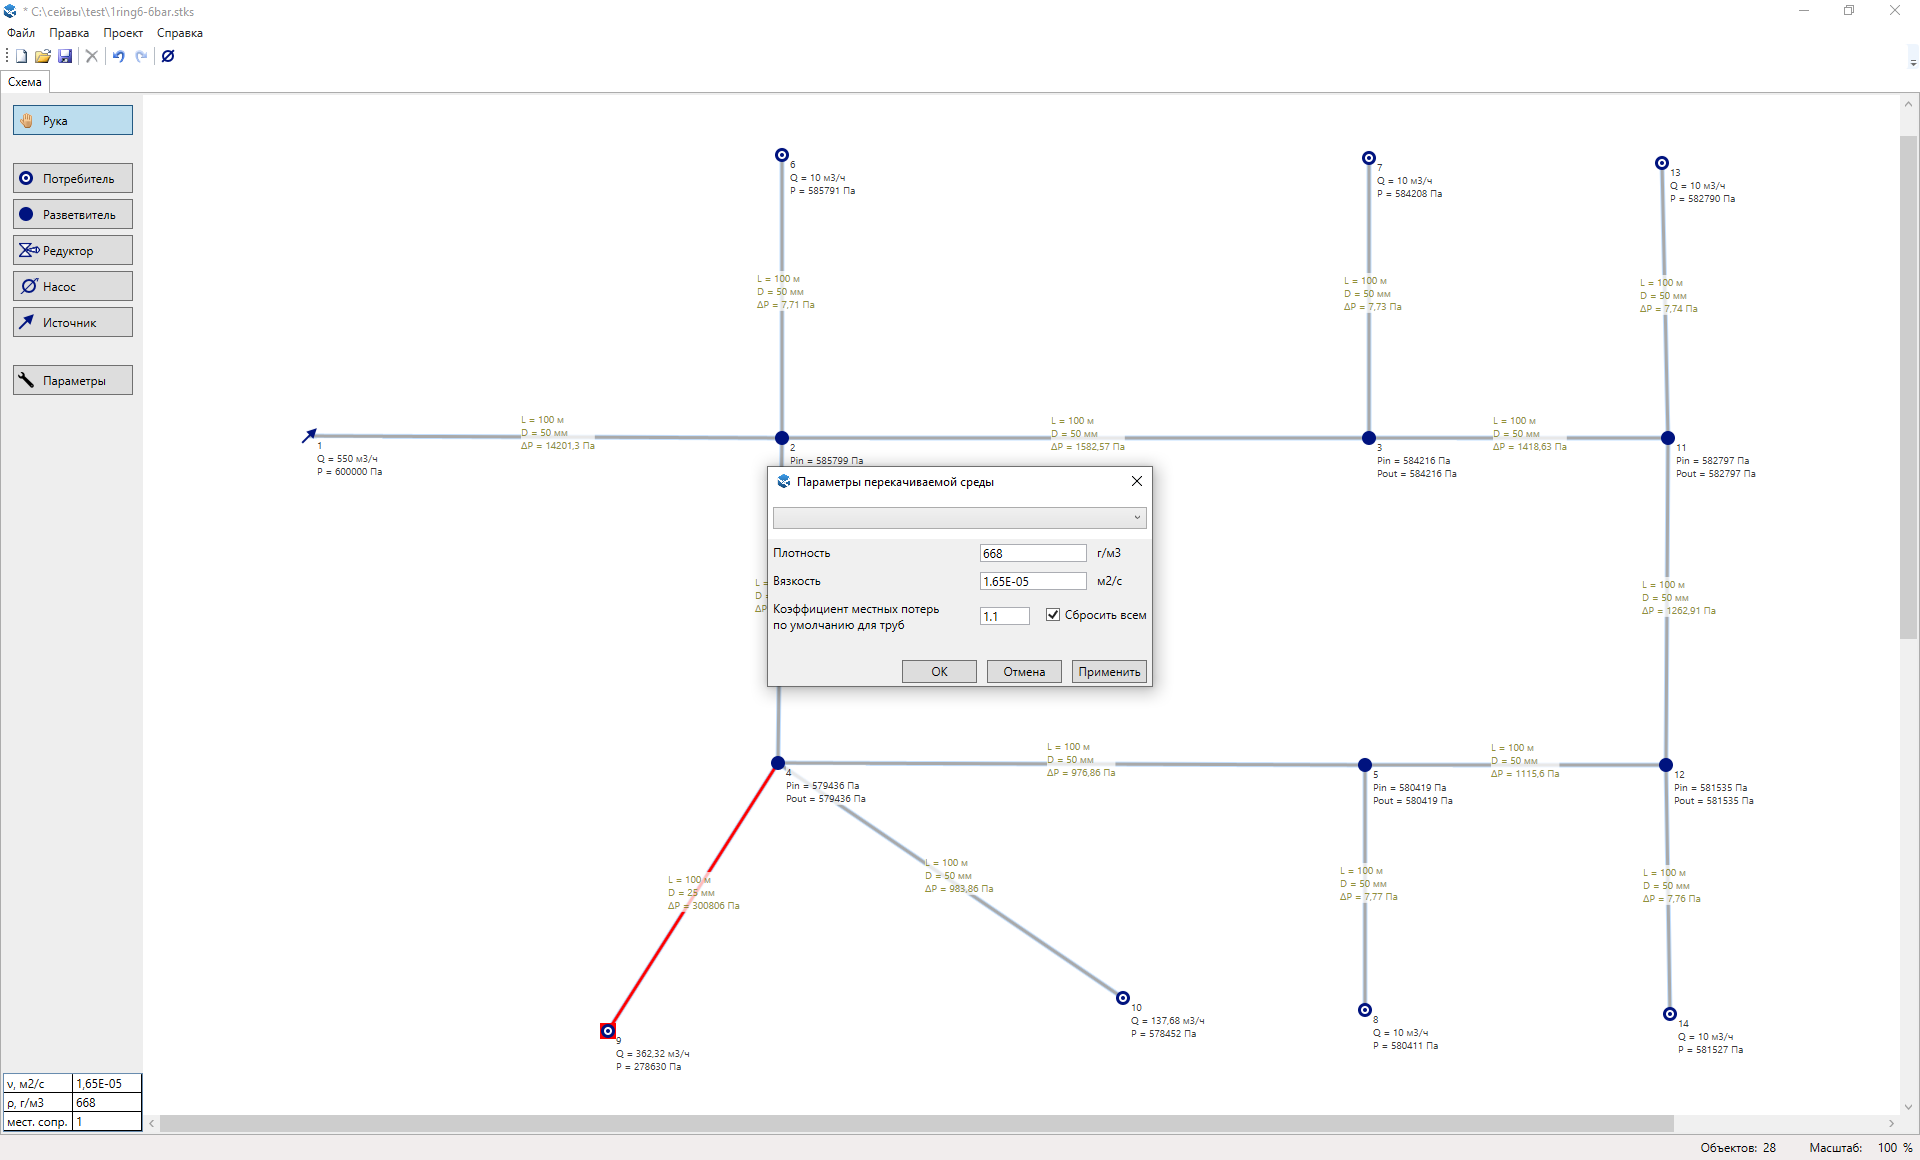This screenshot has width=1920, height=1160.
Task: Click the Плотность density input field
Action: tap(1032, 553)
